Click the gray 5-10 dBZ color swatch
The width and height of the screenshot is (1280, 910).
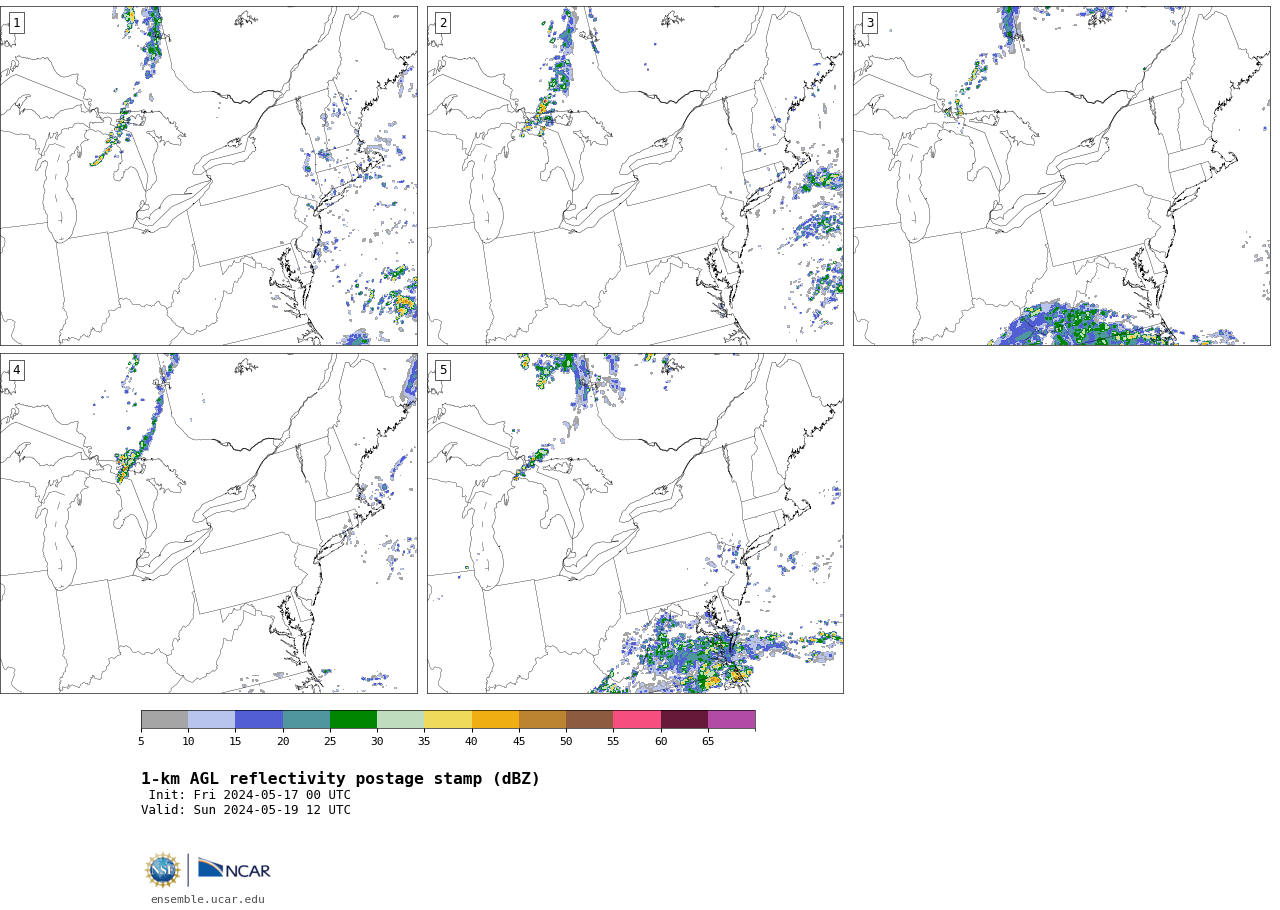pos(164,720)
